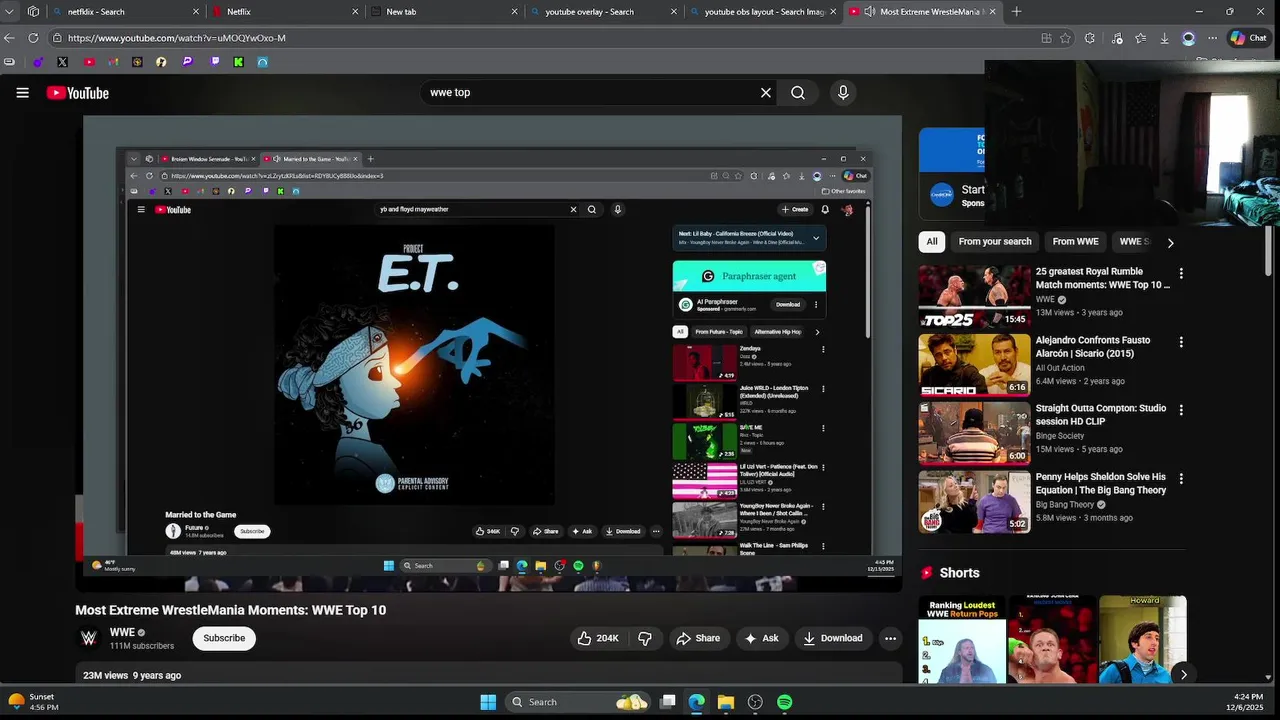Open the Kick bookmark in favorites bar

tap(238, 62)
